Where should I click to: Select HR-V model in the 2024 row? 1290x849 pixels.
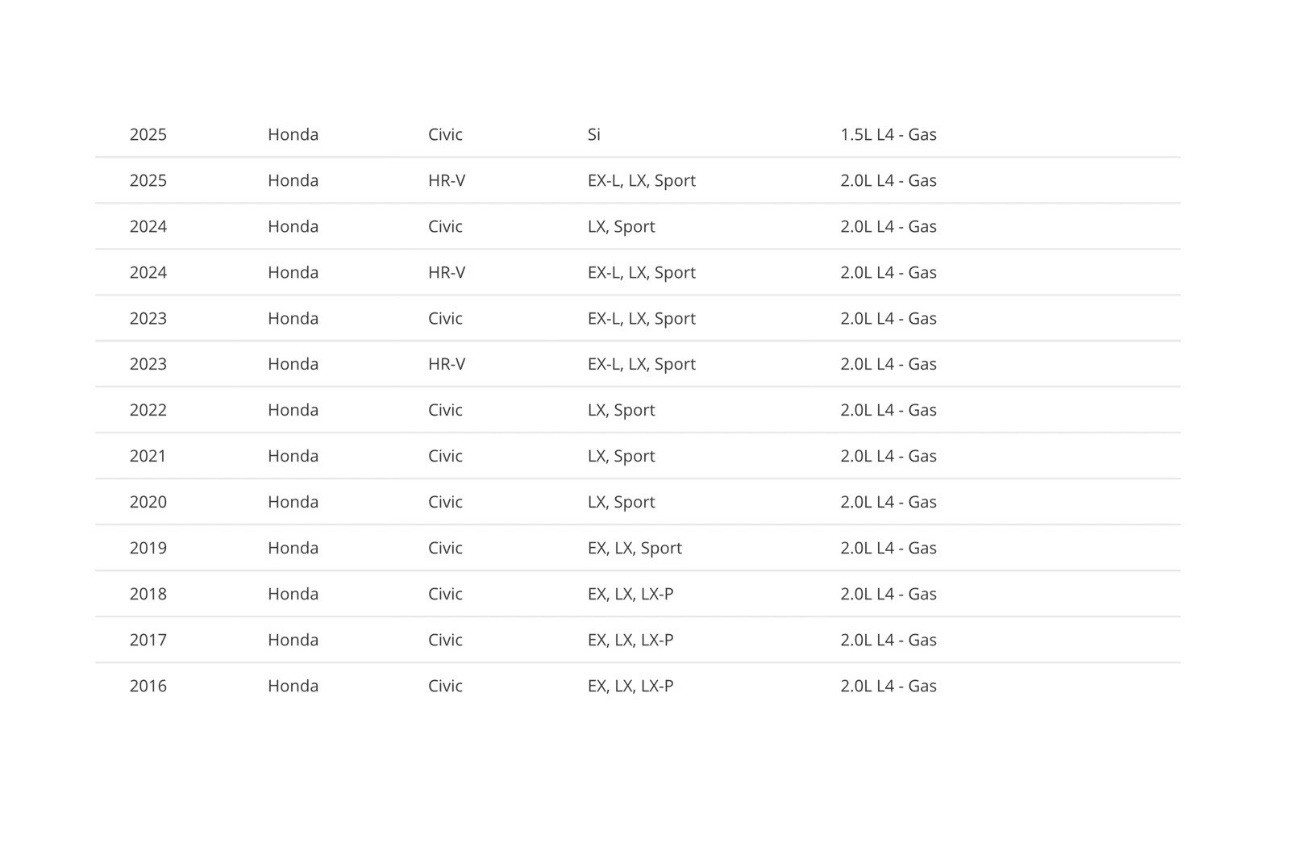(x=446, y=272)
